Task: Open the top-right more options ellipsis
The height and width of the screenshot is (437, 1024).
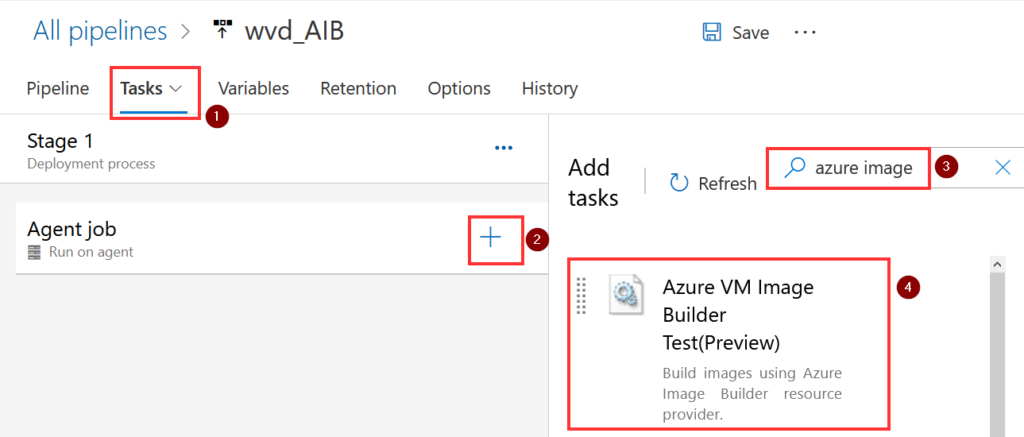Action: pos(805,32)
